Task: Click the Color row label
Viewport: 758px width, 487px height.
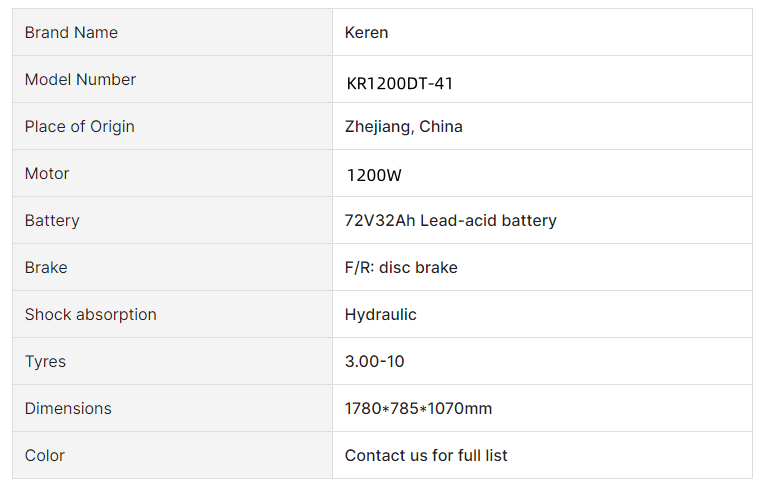Action: pos(44,455)
